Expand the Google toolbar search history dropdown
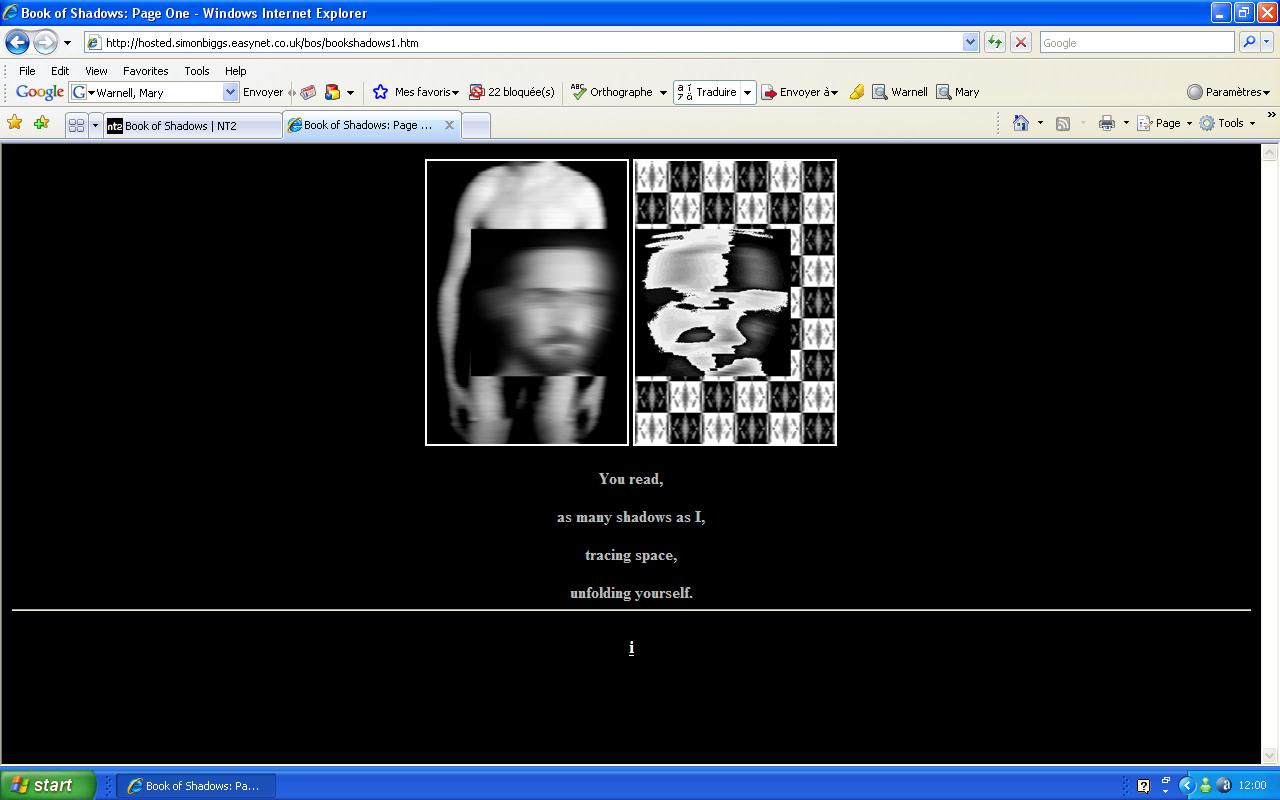The image size is (1280, 800). [x=230, y=92]
